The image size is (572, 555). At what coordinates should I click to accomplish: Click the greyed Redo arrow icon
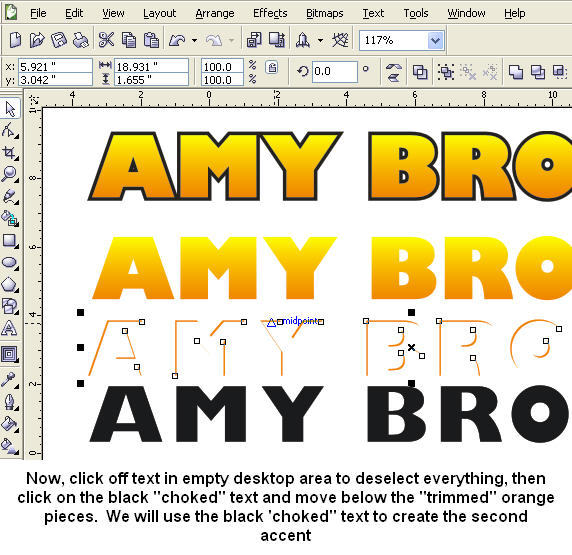[214, 40]
